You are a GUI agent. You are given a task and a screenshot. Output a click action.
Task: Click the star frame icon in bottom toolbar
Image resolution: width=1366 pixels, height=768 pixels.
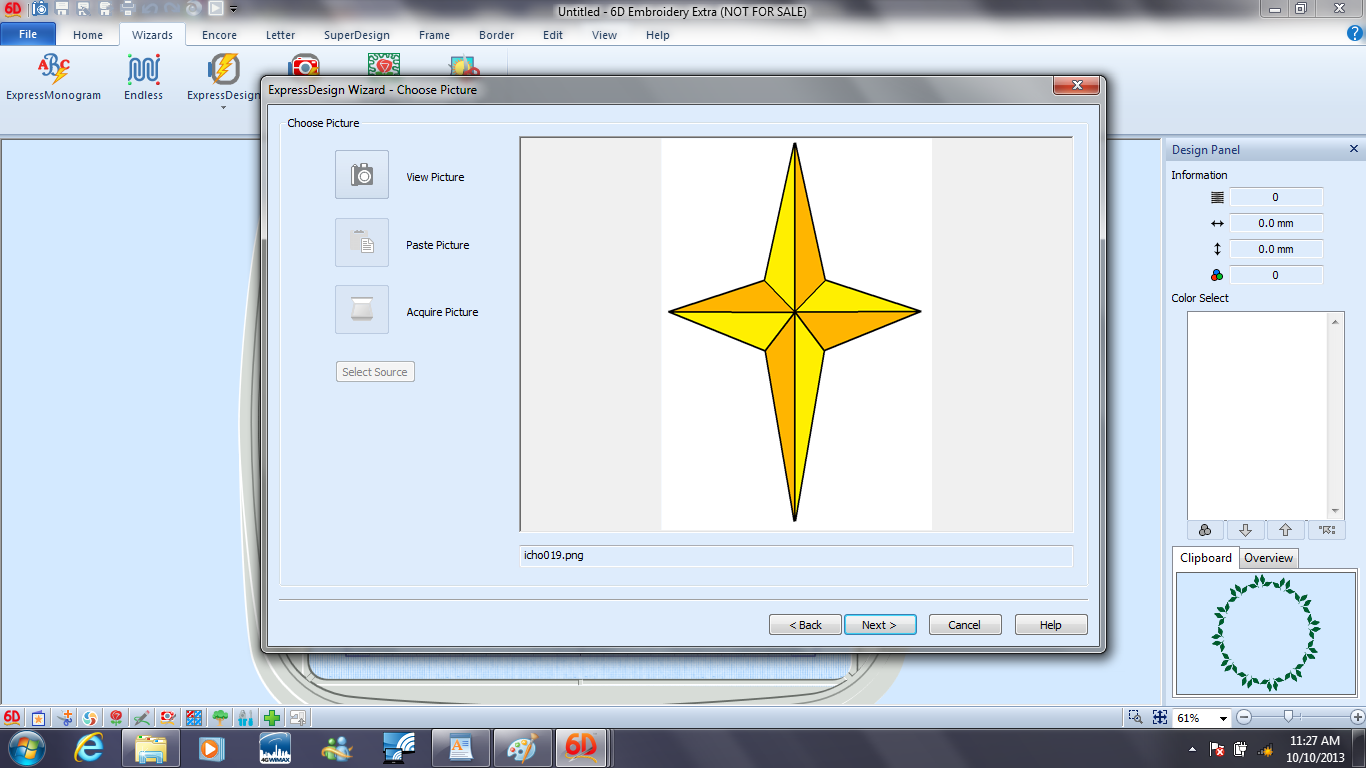(x=38, y=717)
